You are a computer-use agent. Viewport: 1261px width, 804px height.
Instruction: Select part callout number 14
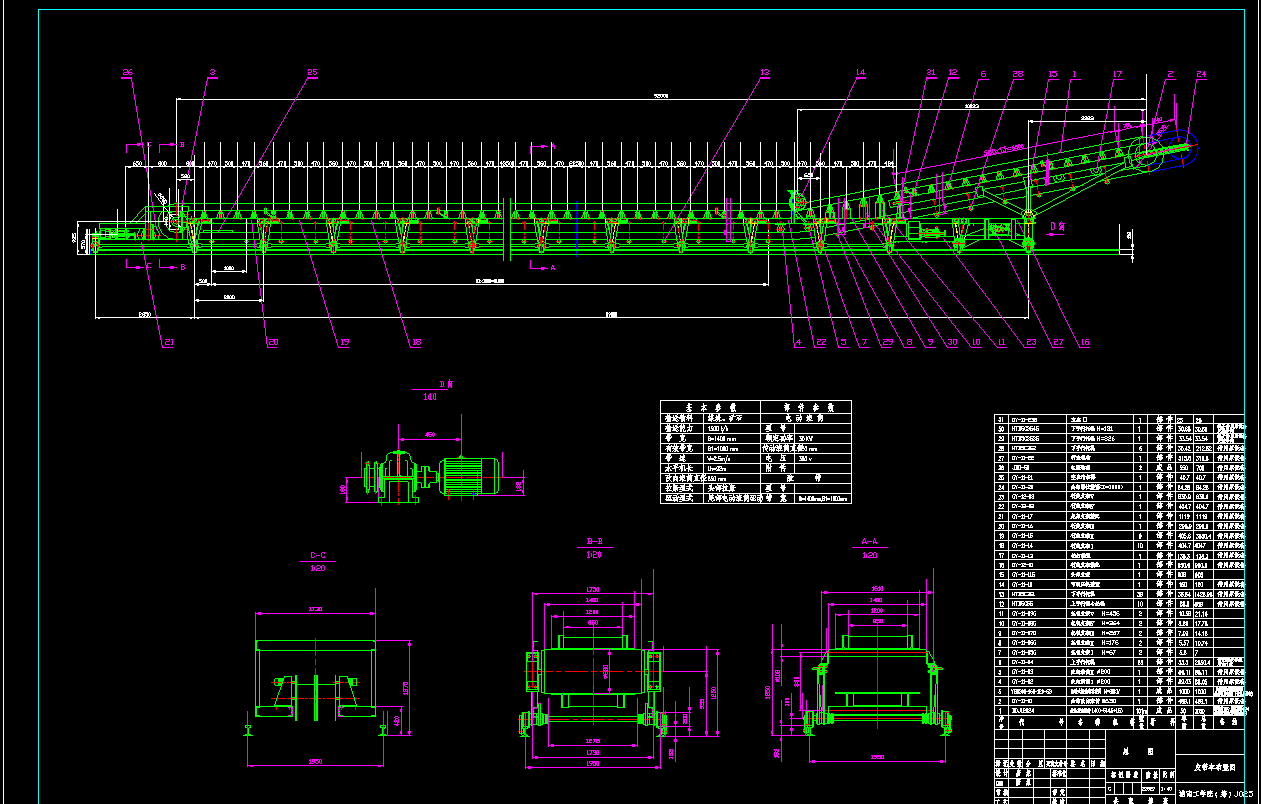[x=860, y=73]
